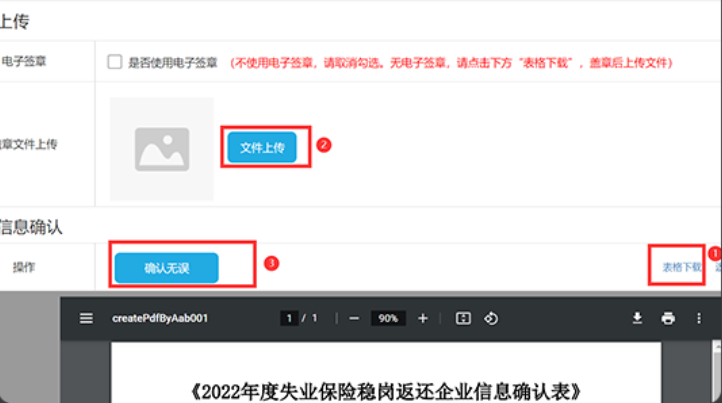Print the PDF with the printer icon
The width and height of the screenshot is (722, 403).
668,318
